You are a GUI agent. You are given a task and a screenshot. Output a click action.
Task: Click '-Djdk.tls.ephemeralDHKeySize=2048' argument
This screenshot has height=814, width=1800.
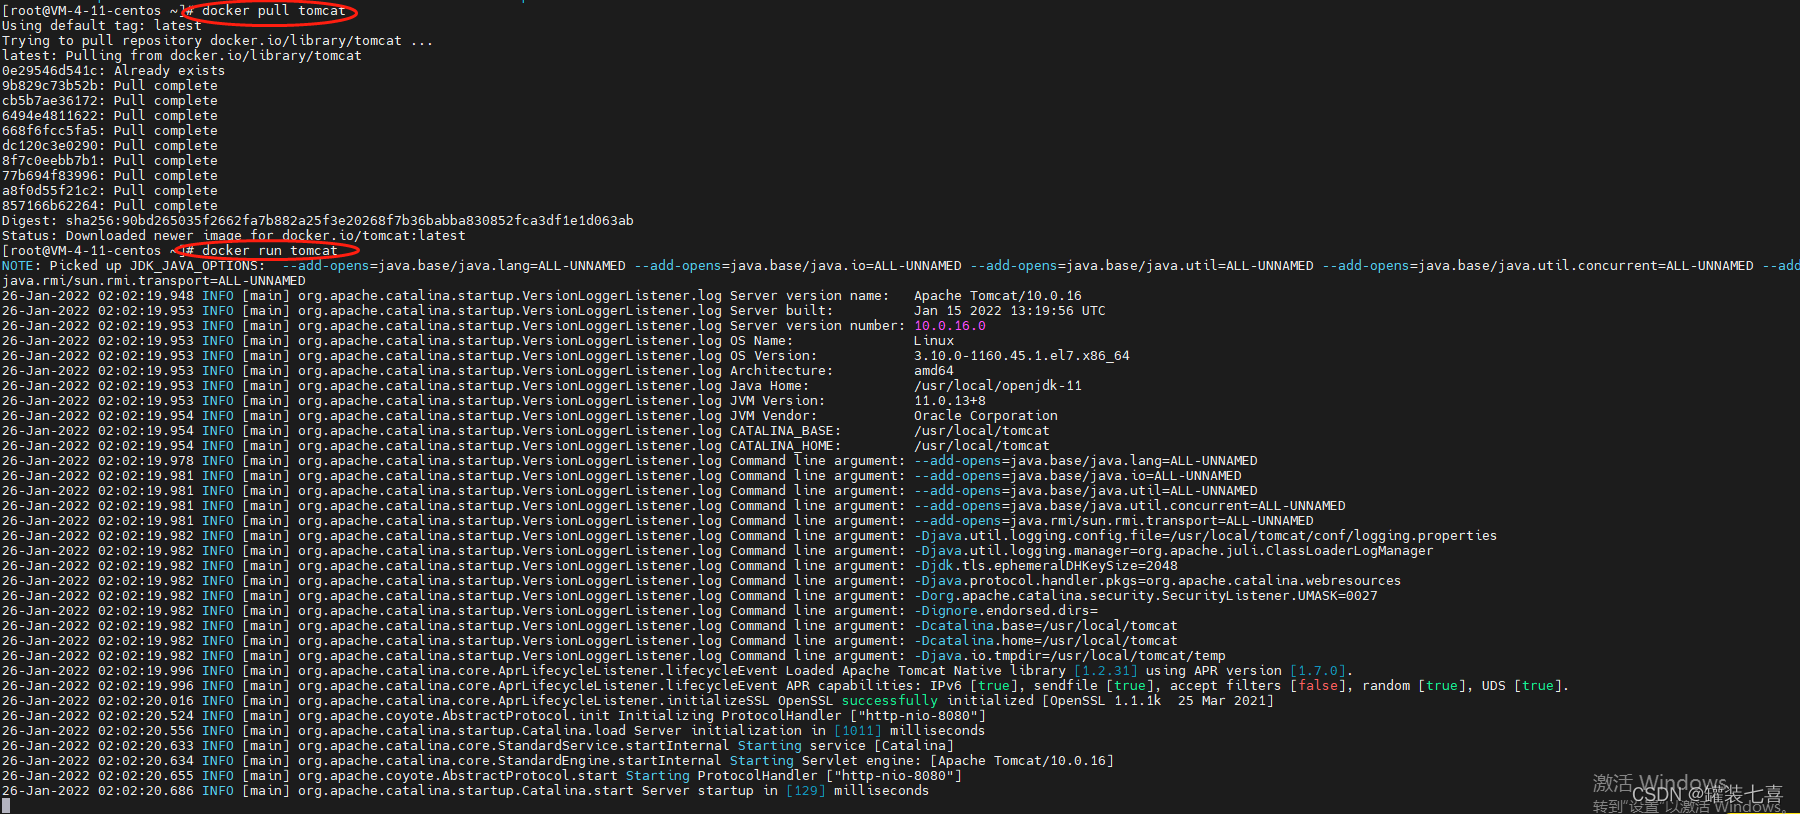(1045, 566)
